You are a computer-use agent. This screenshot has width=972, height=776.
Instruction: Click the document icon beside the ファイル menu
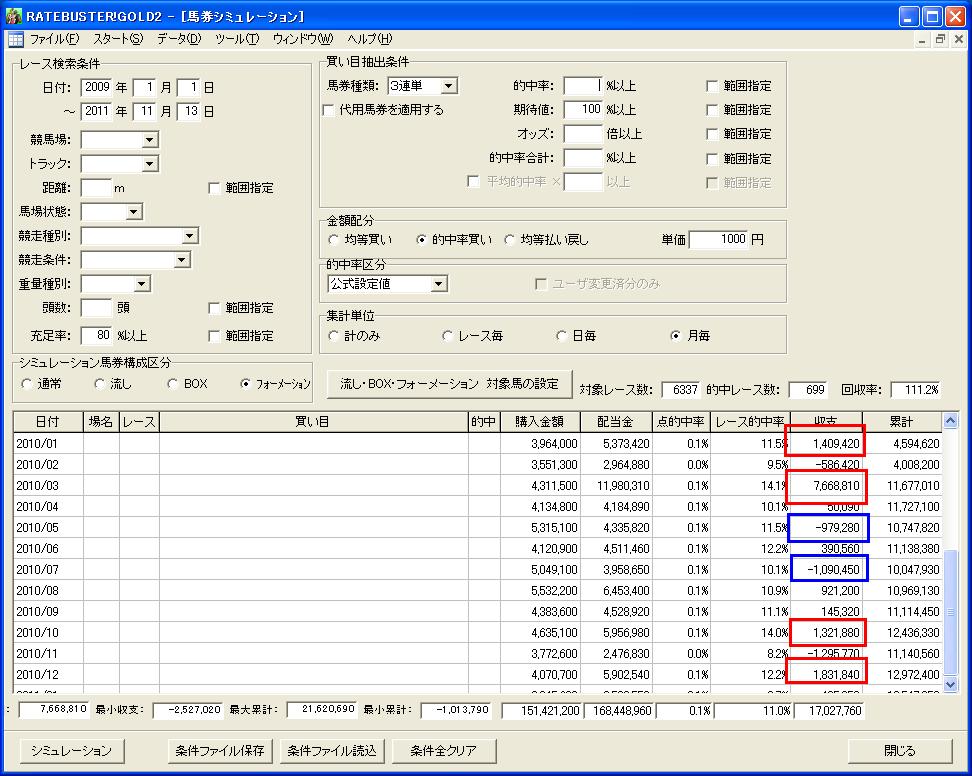(x=15, y=39)
